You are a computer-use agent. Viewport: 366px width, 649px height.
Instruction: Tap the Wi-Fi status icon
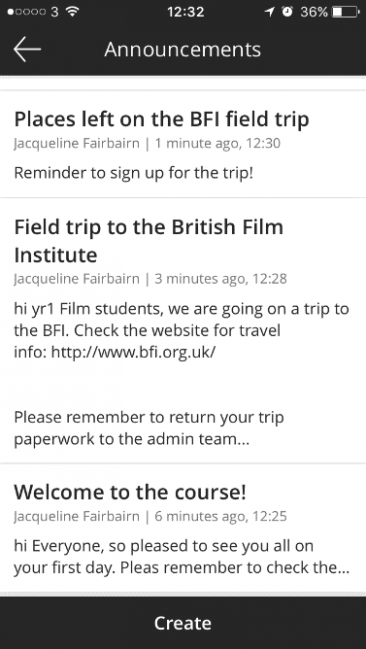pos(73,12)
